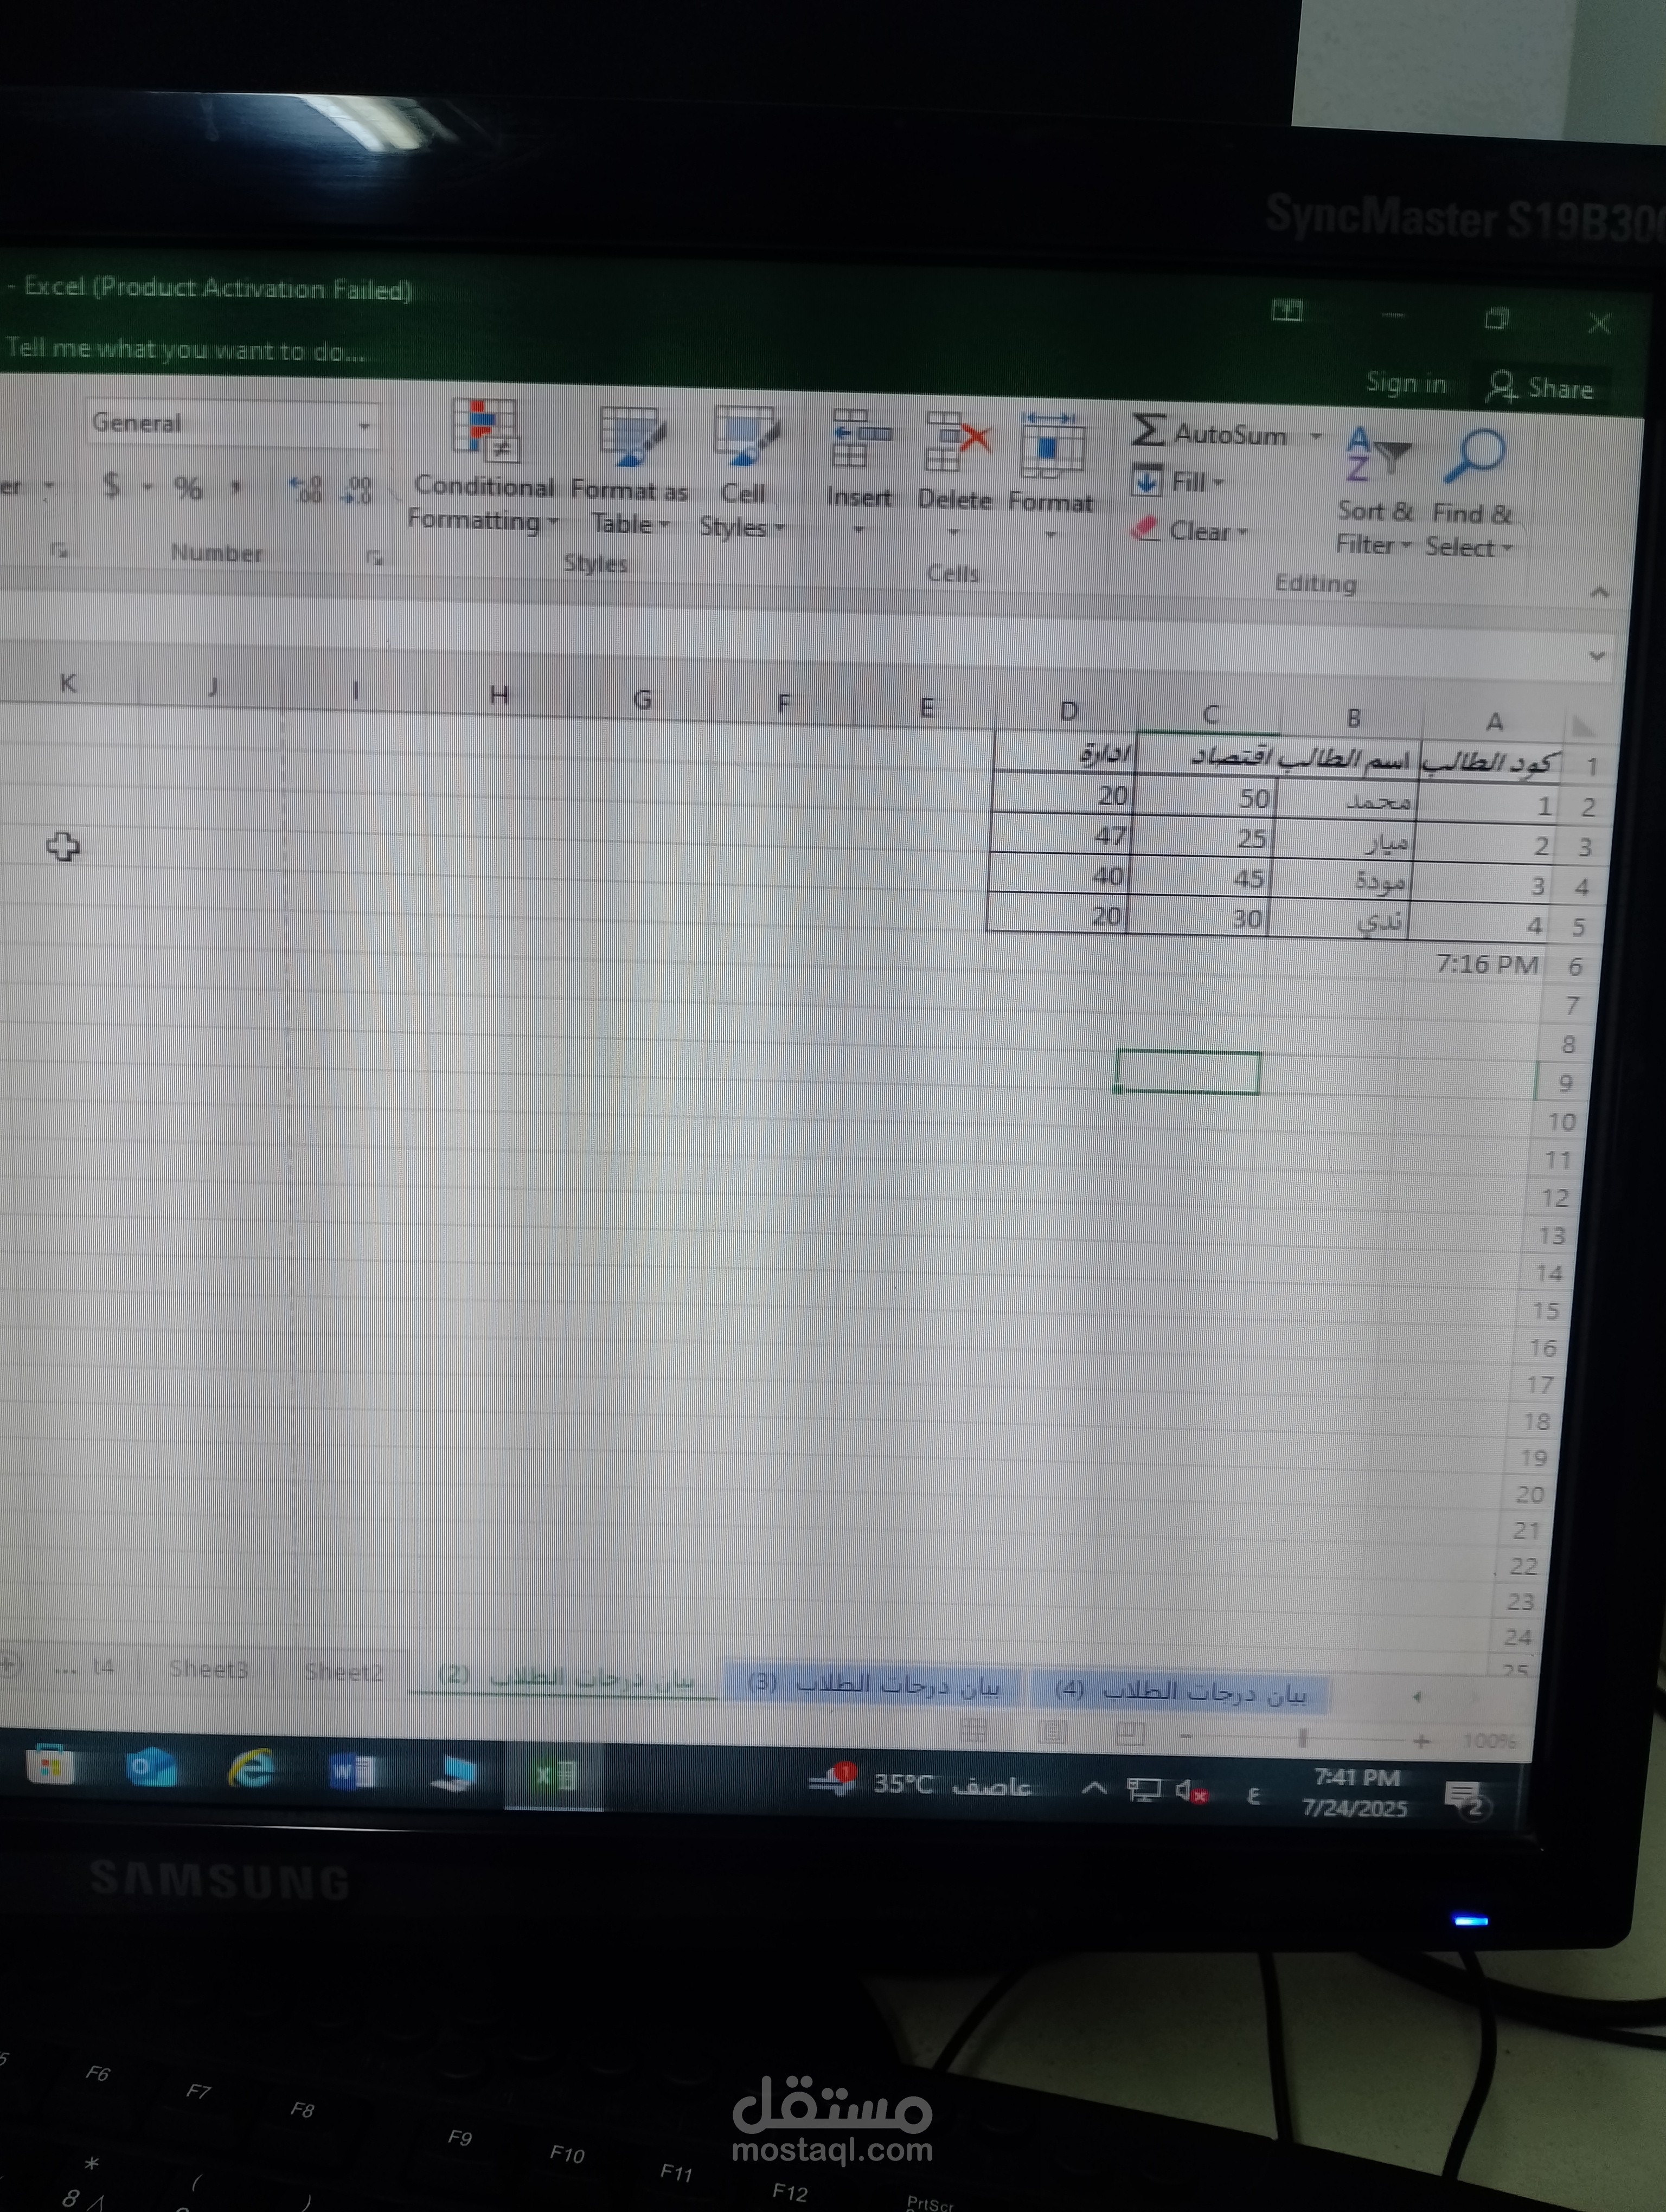Image resolution: width=1666 pixels, height=2212 pixels.
Task: Expand the Insert cells dropdown arrow
Action: coord(858,529)
